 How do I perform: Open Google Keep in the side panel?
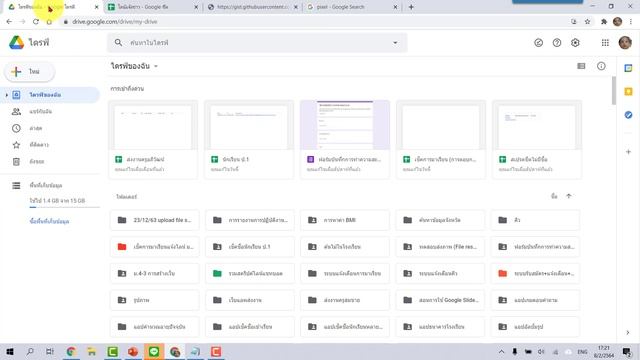pyautogui.click(x=628, y=91)
